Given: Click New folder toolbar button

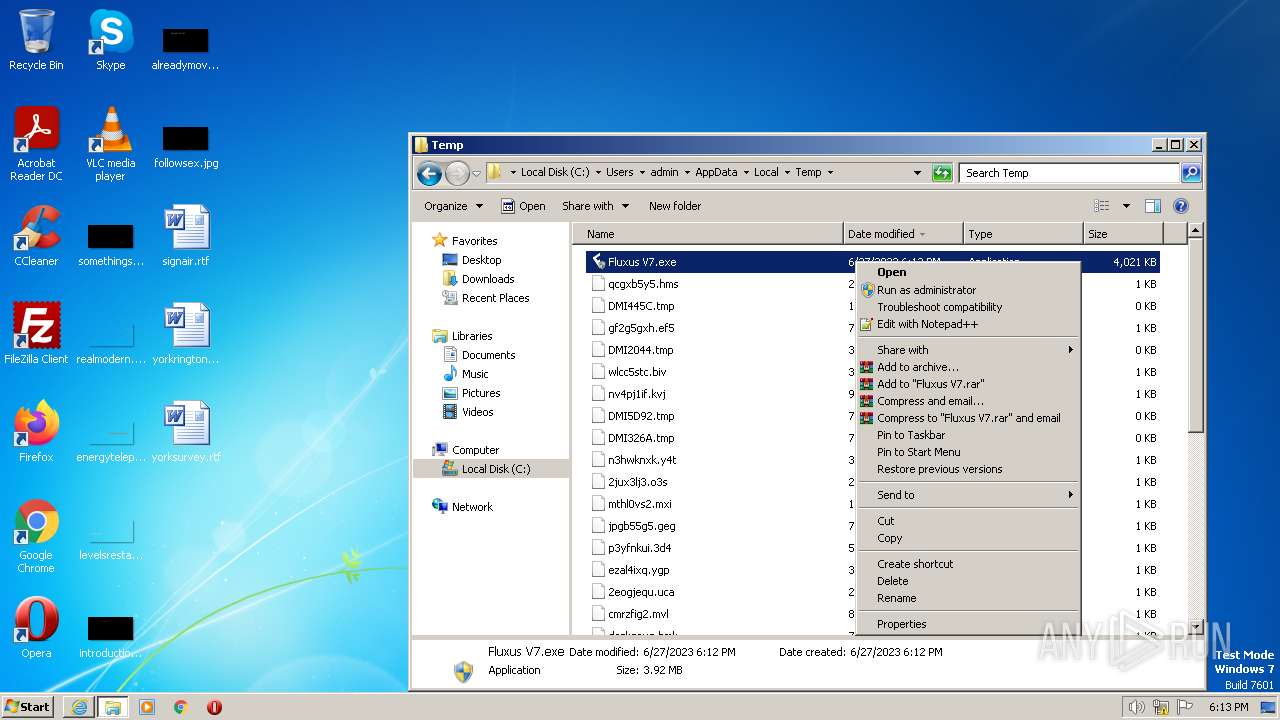Looking at the screenshot, I should (x=674, y=206).
